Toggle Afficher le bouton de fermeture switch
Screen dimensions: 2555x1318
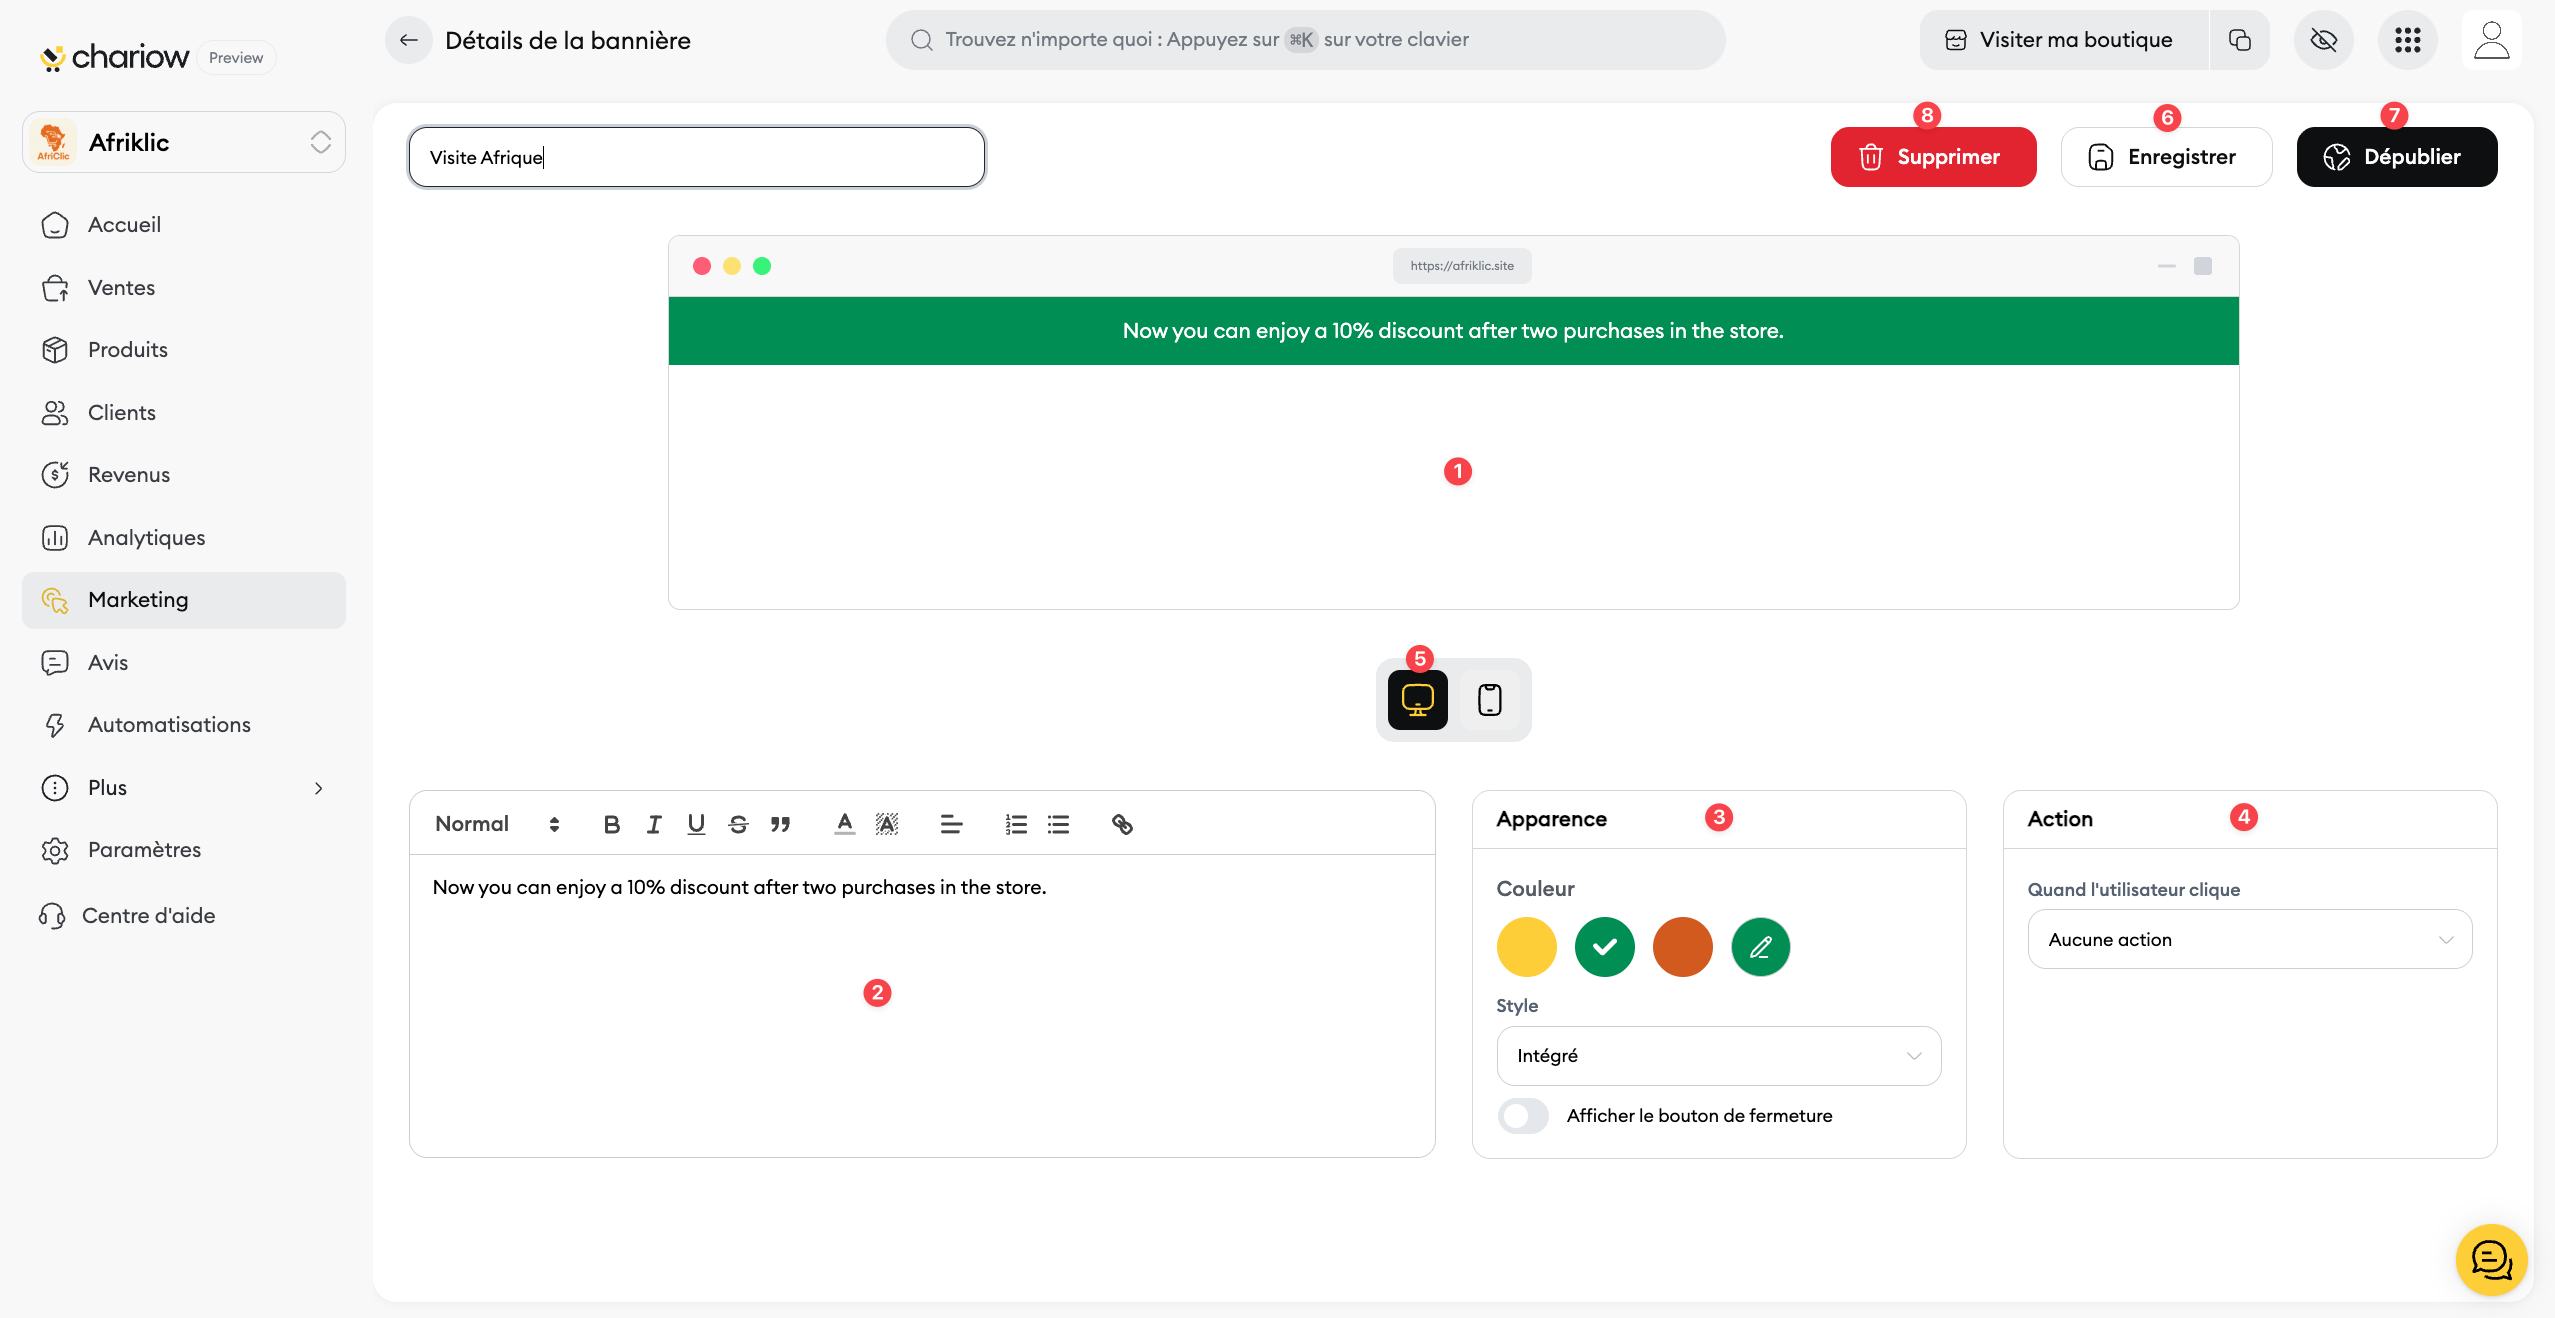tap(1523, 1115)
